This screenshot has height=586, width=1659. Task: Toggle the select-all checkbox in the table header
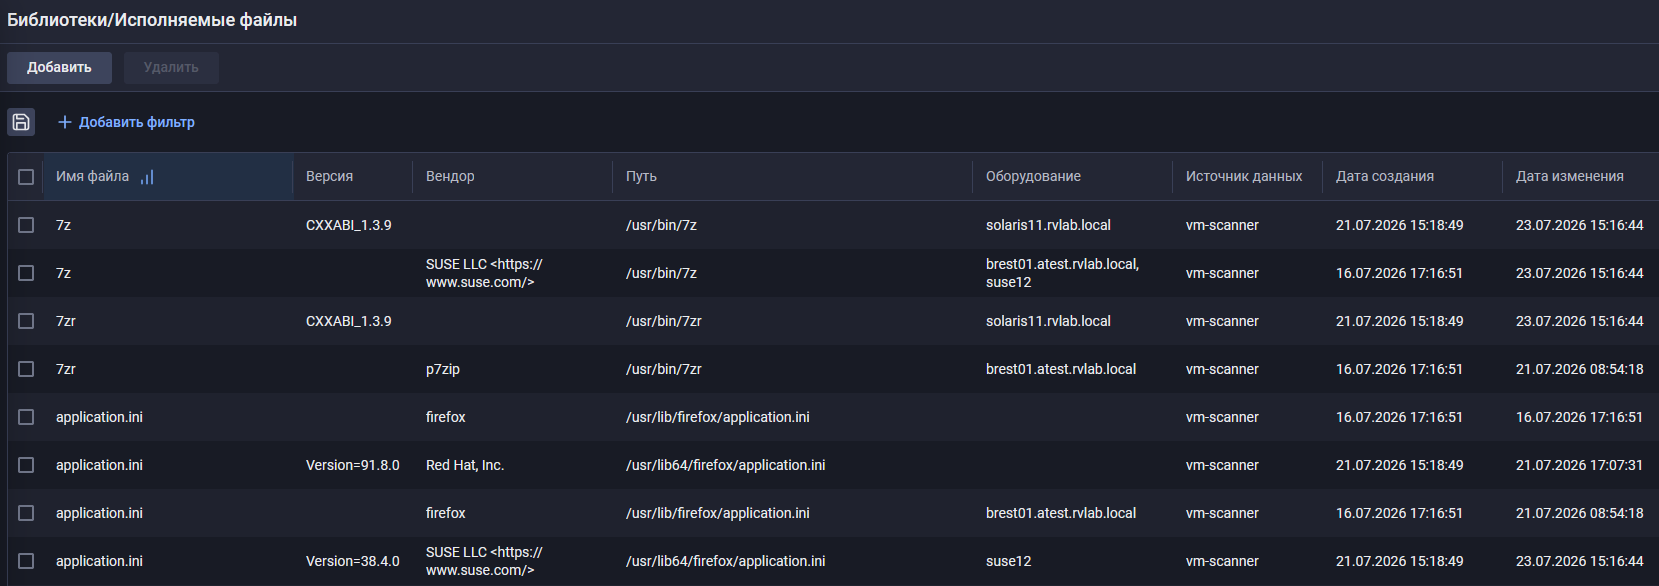click(26, 177)
